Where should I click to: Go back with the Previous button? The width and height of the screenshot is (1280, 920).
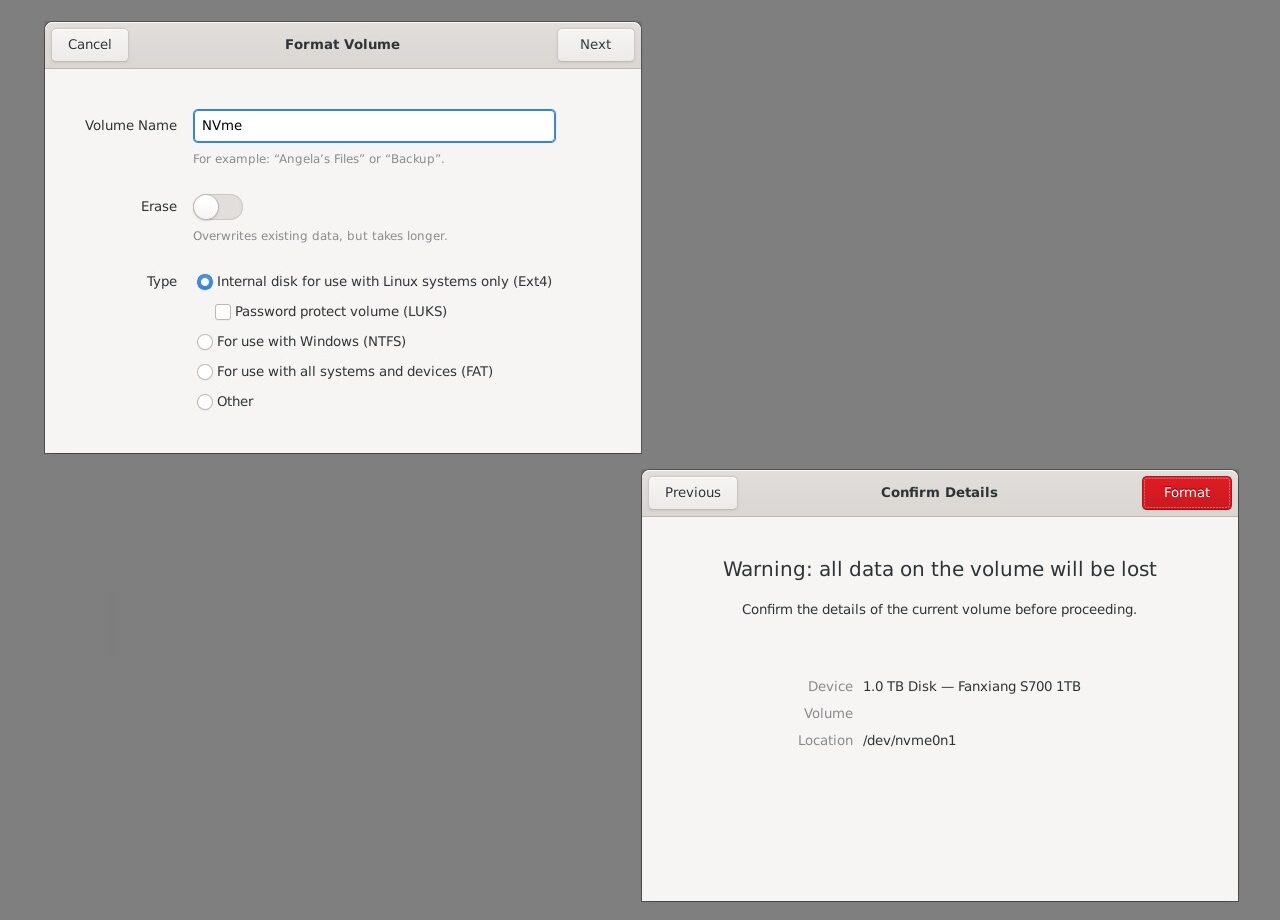(692, 492)
